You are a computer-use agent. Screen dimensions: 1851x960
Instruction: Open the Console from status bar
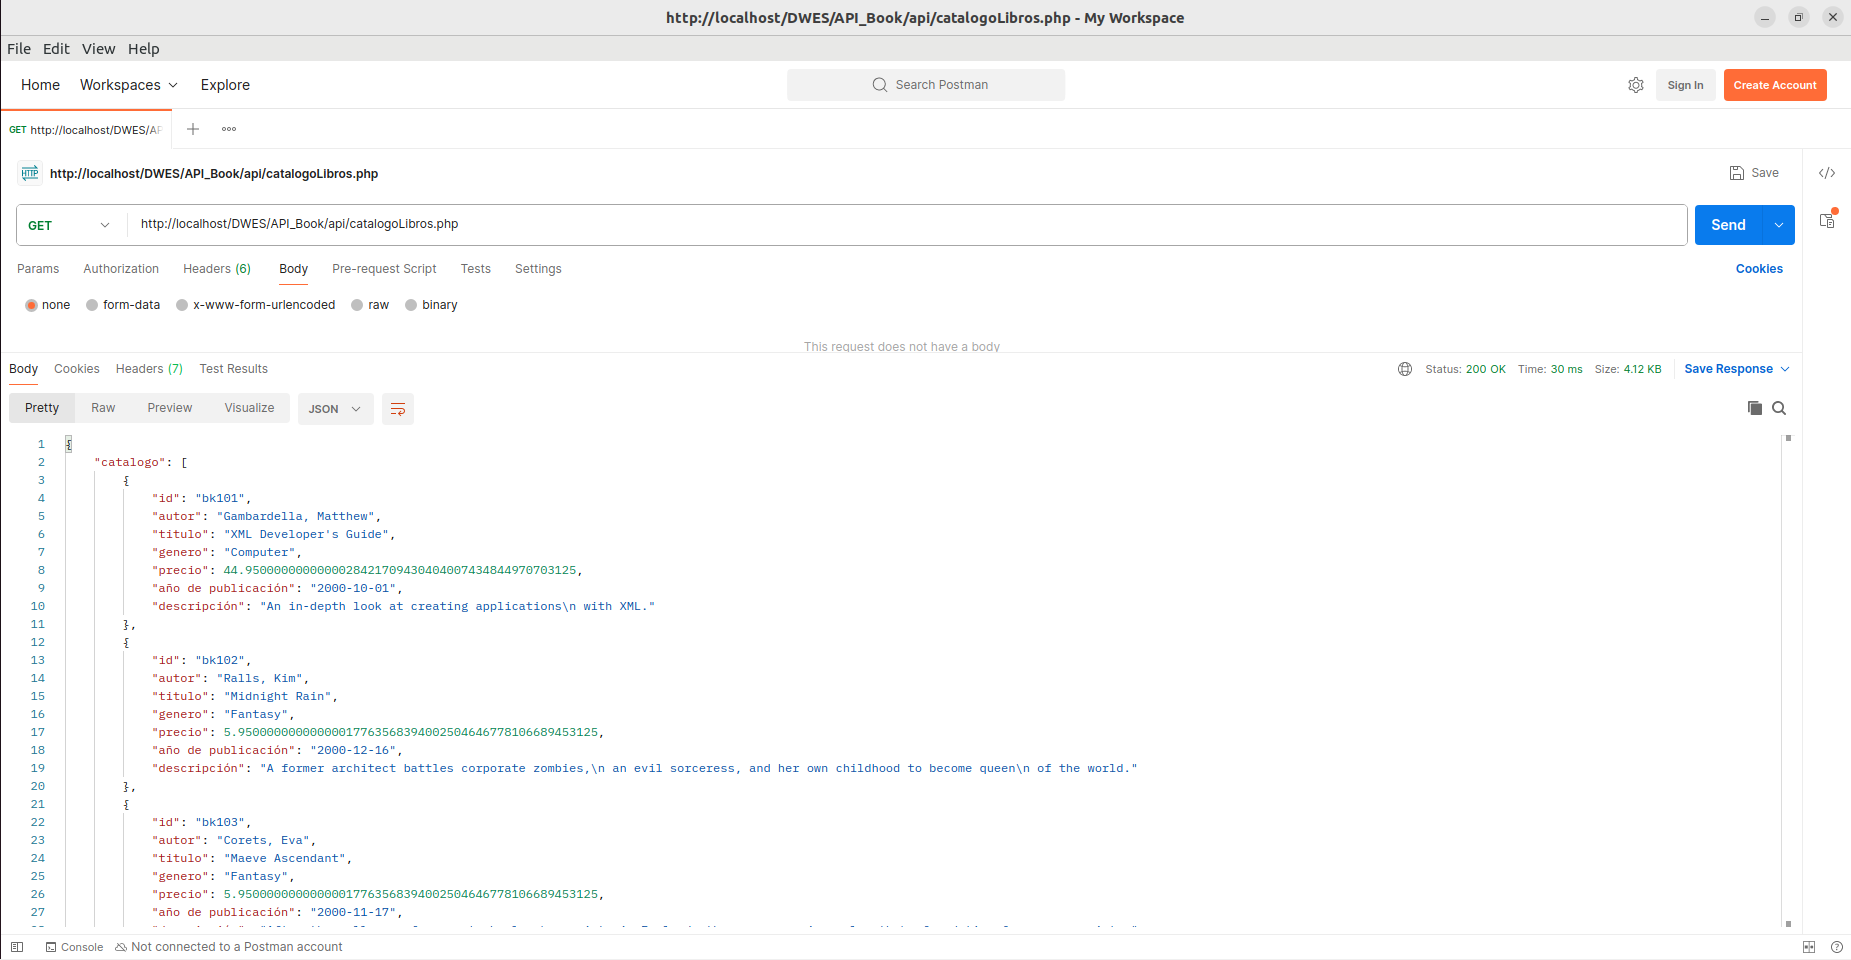click(x=74, y=947)
